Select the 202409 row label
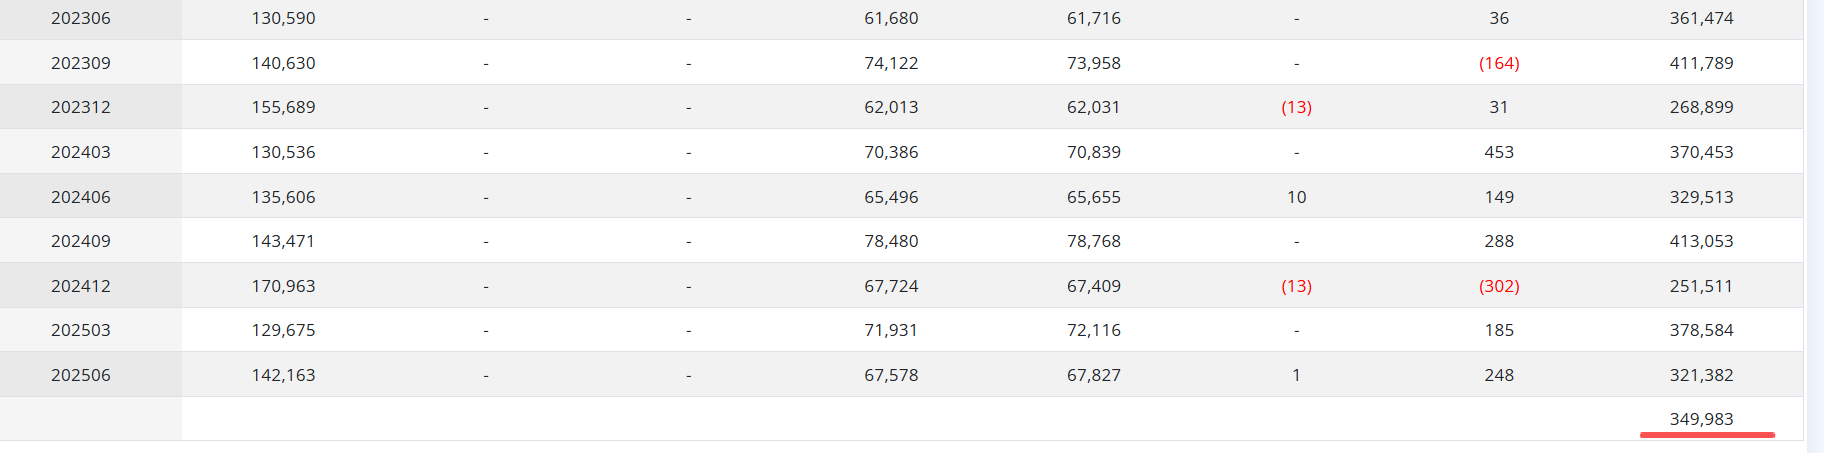Screen dimensions: 1824x453 click(x=81, y=241)
